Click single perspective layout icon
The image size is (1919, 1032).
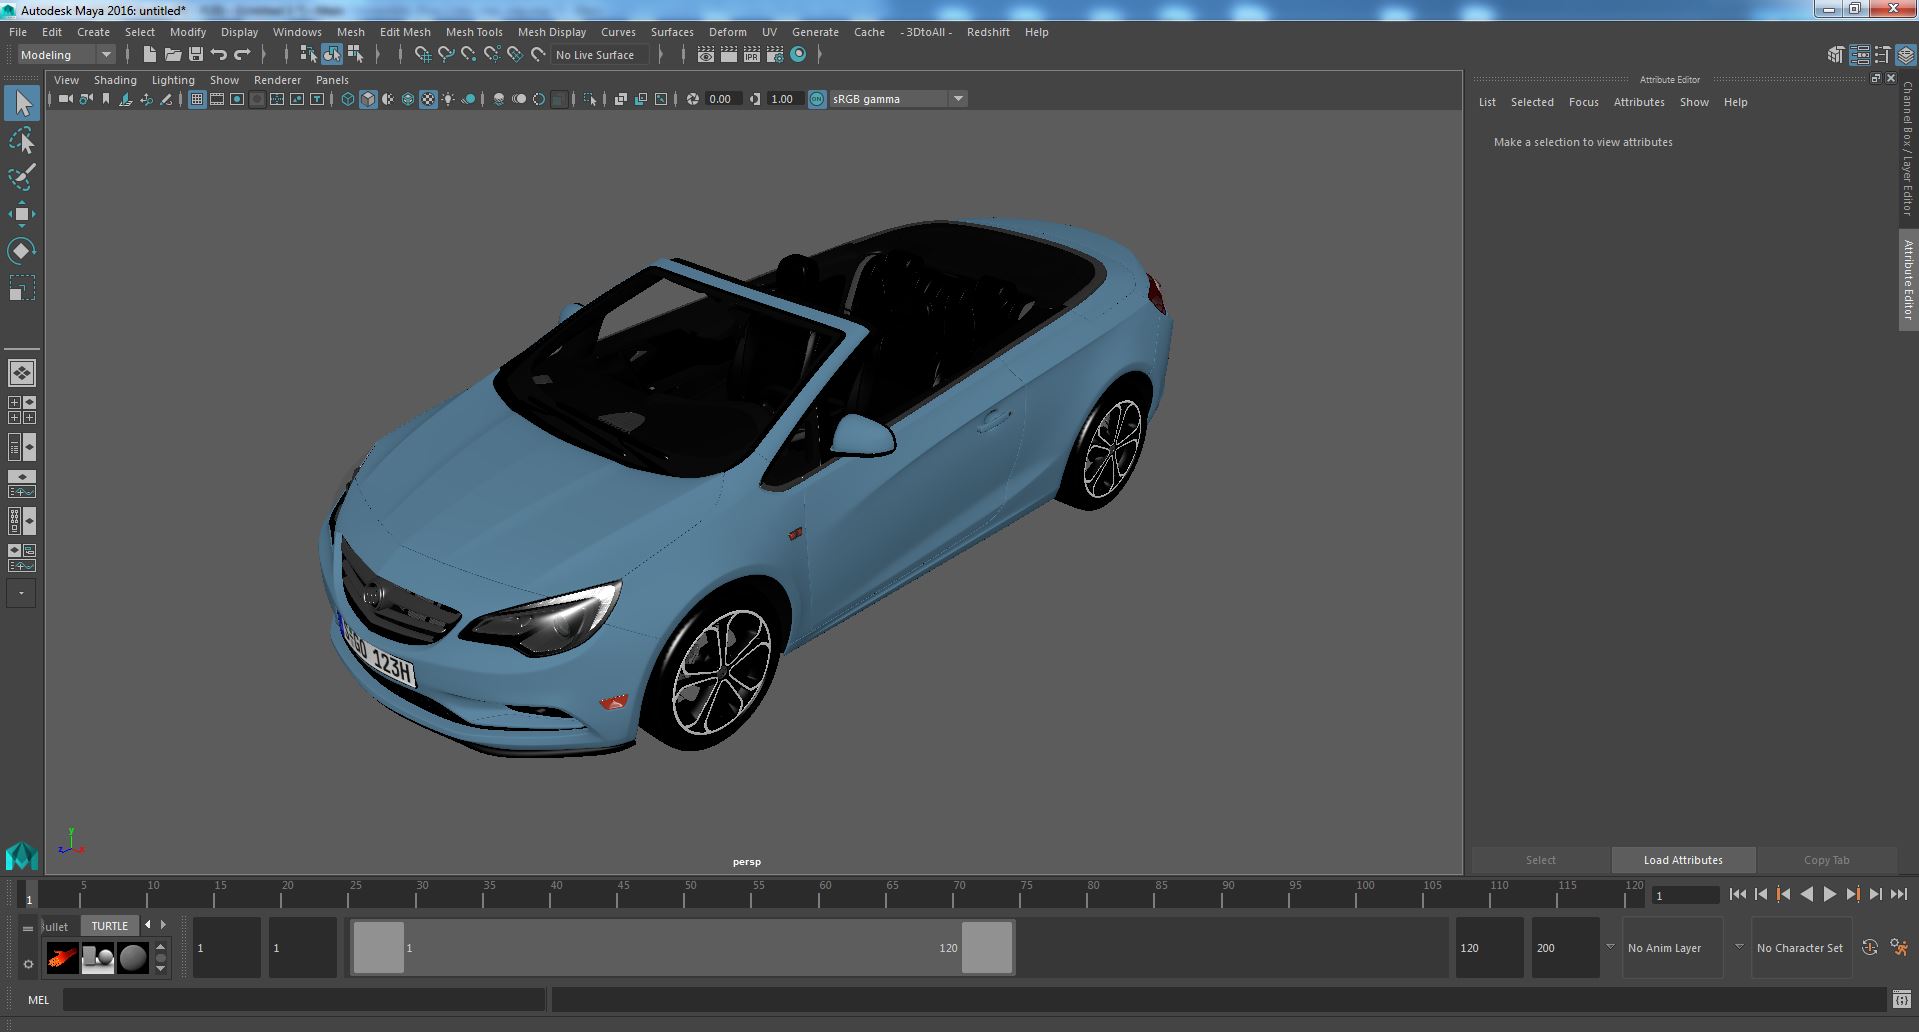pyautogui.click(x=22, y=373)
